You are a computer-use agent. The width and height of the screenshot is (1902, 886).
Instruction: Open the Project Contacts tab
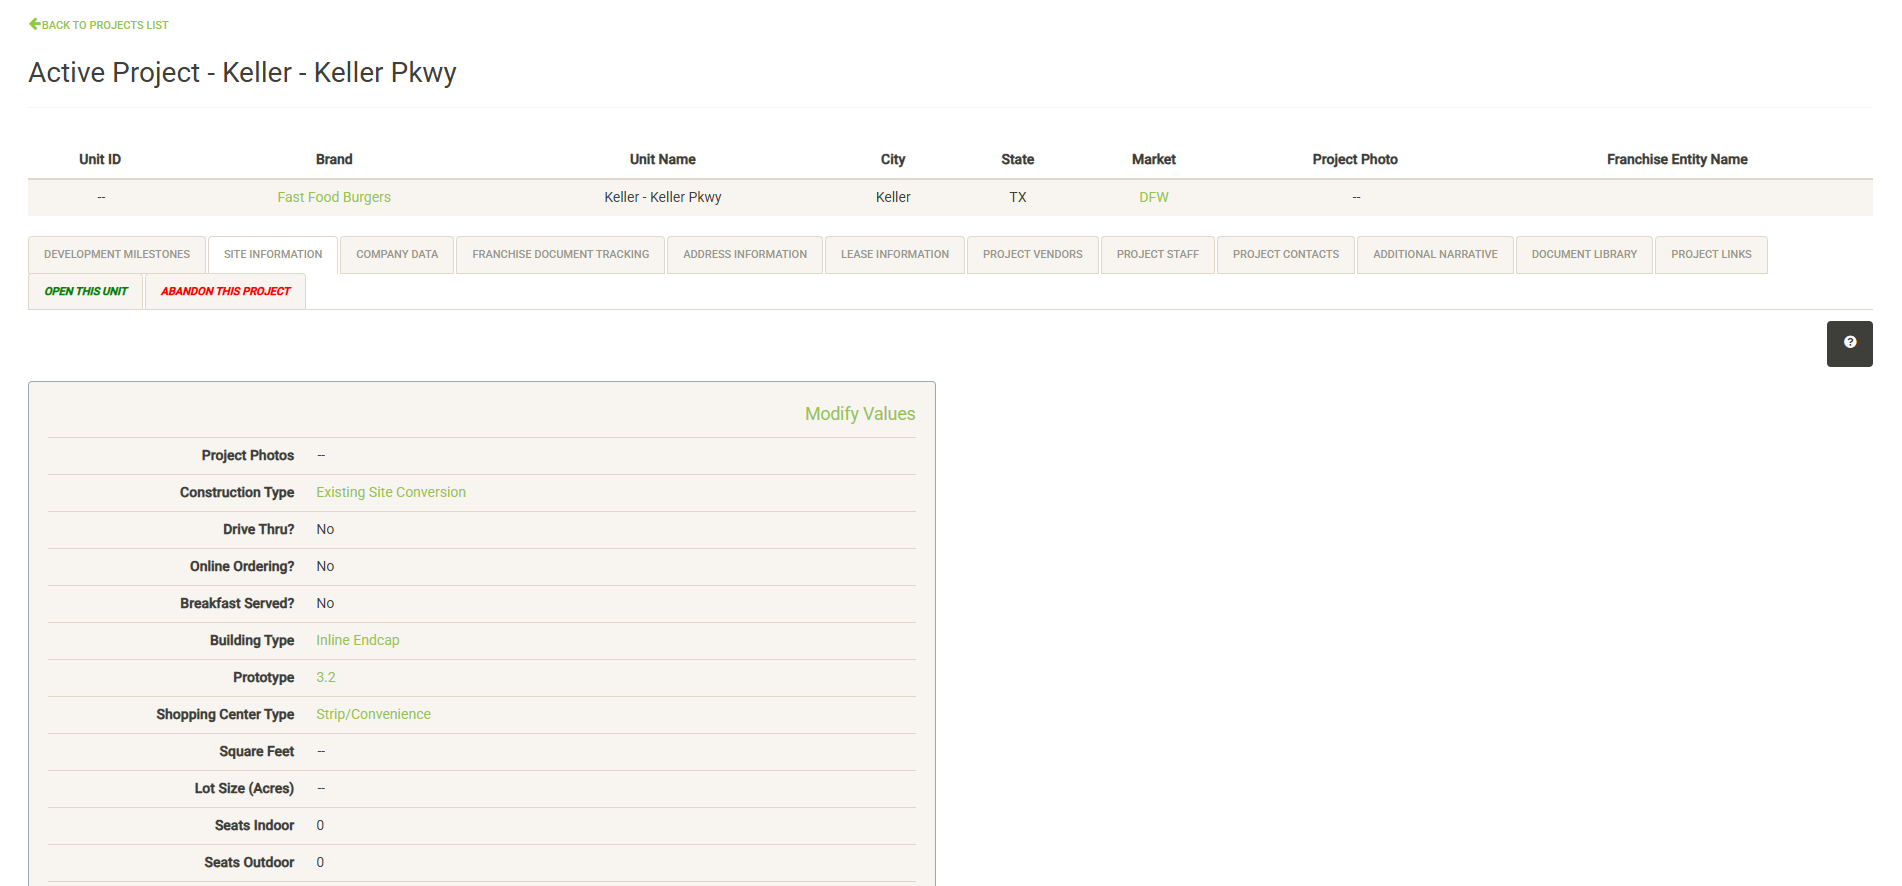1286,255
